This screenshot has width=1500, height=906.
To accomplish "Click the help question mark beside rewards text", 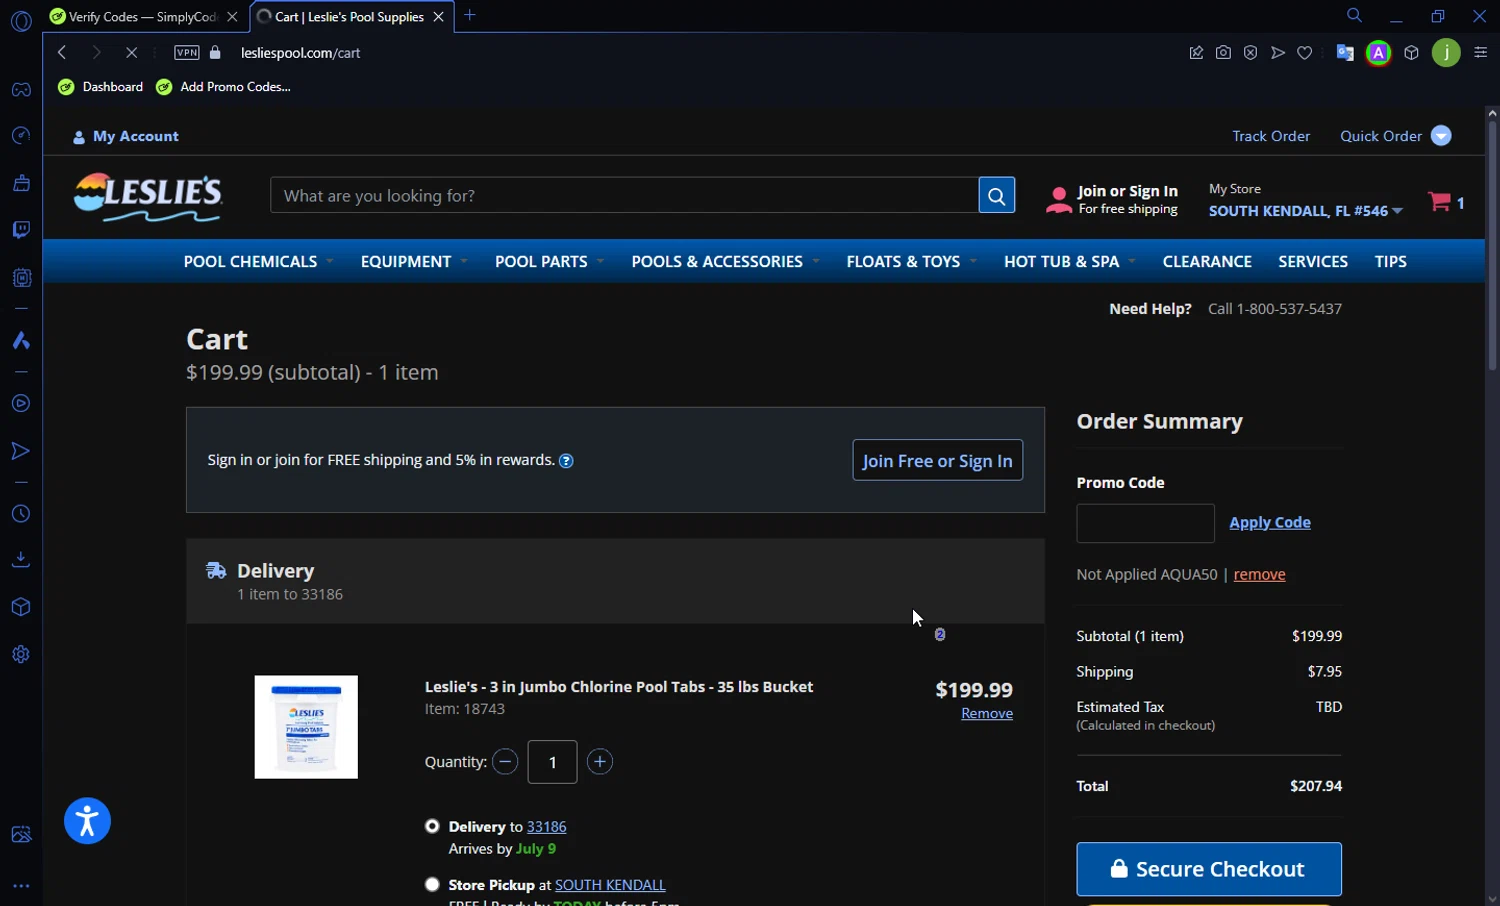I will (566, 461).
